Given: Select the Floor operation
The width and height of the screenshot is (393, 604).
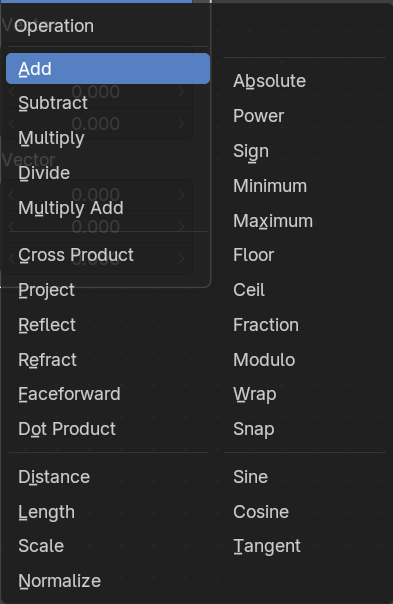Looking at the screenshot, I should 304,255.
